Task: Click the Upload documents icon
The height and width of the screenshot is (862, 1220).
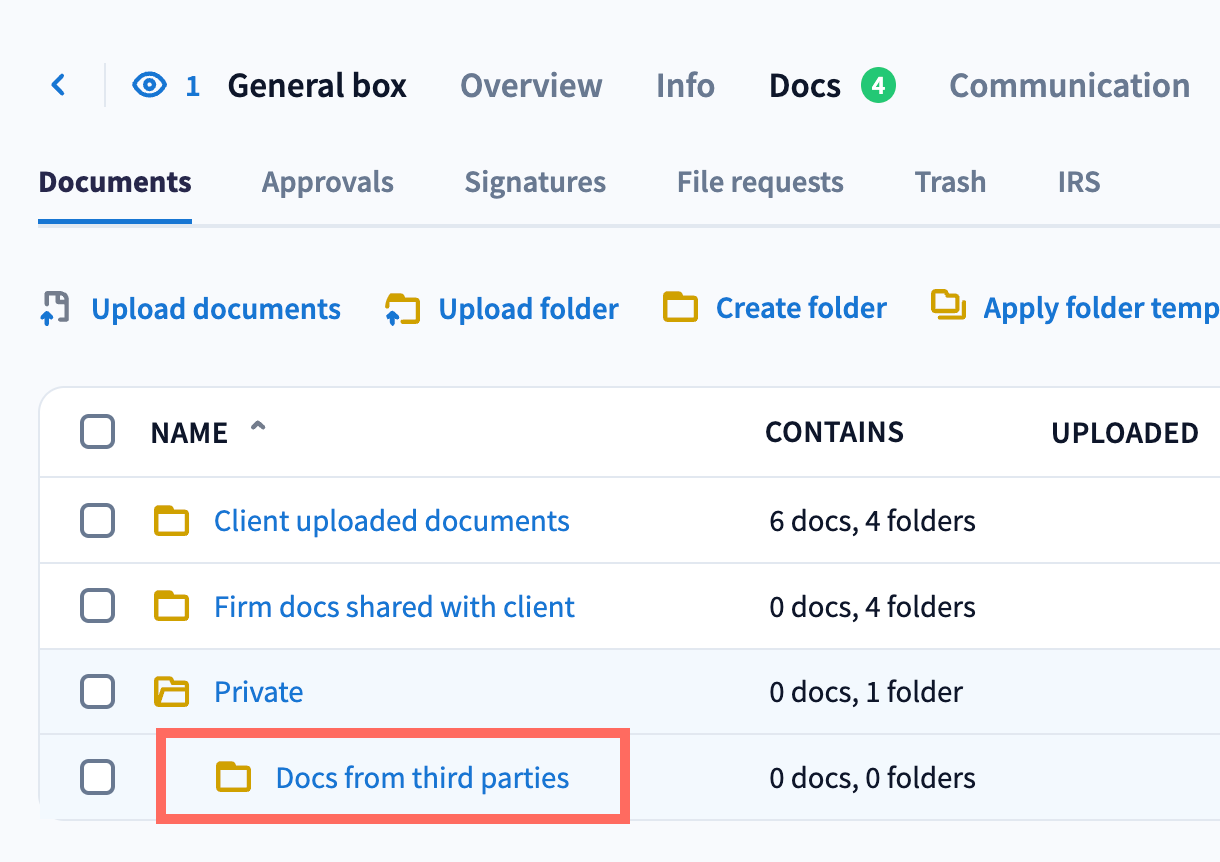Action: coord(55,308)
